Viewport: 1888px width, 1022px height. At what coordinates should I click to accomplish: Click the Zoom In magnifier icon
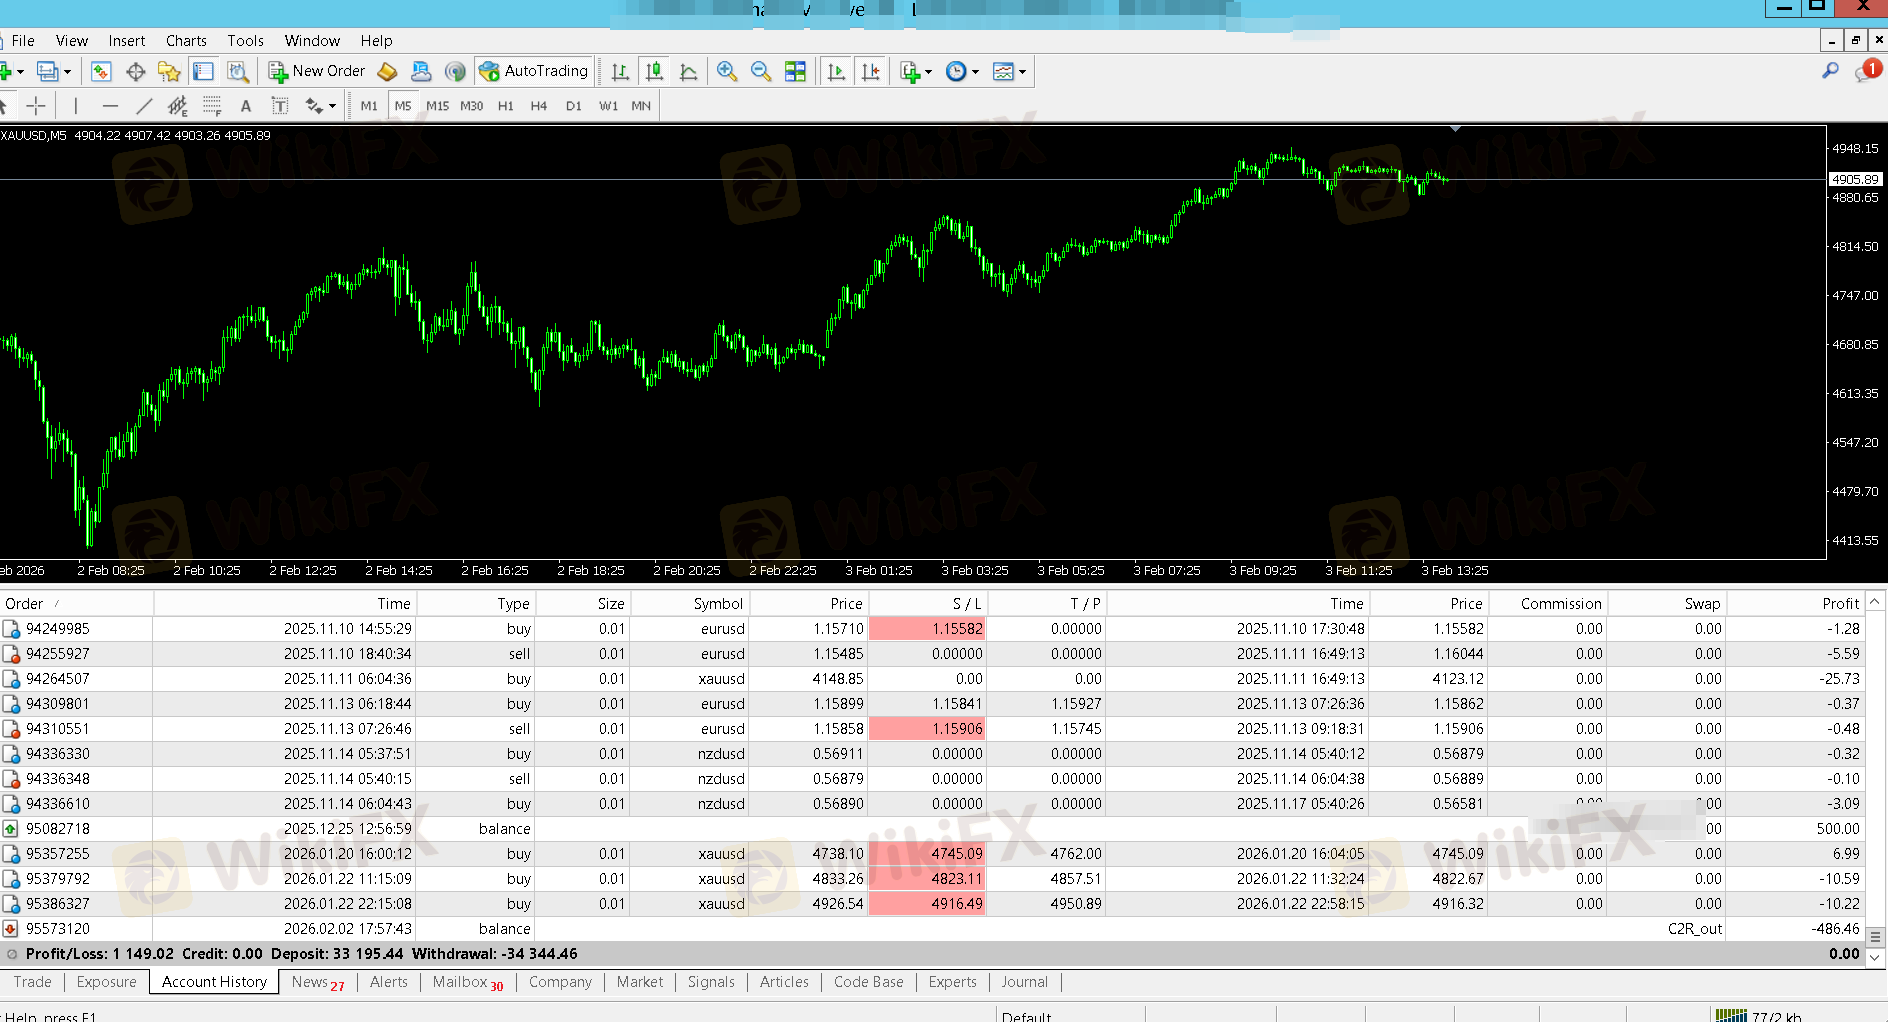pyautogui.click(x=727, y=71)
